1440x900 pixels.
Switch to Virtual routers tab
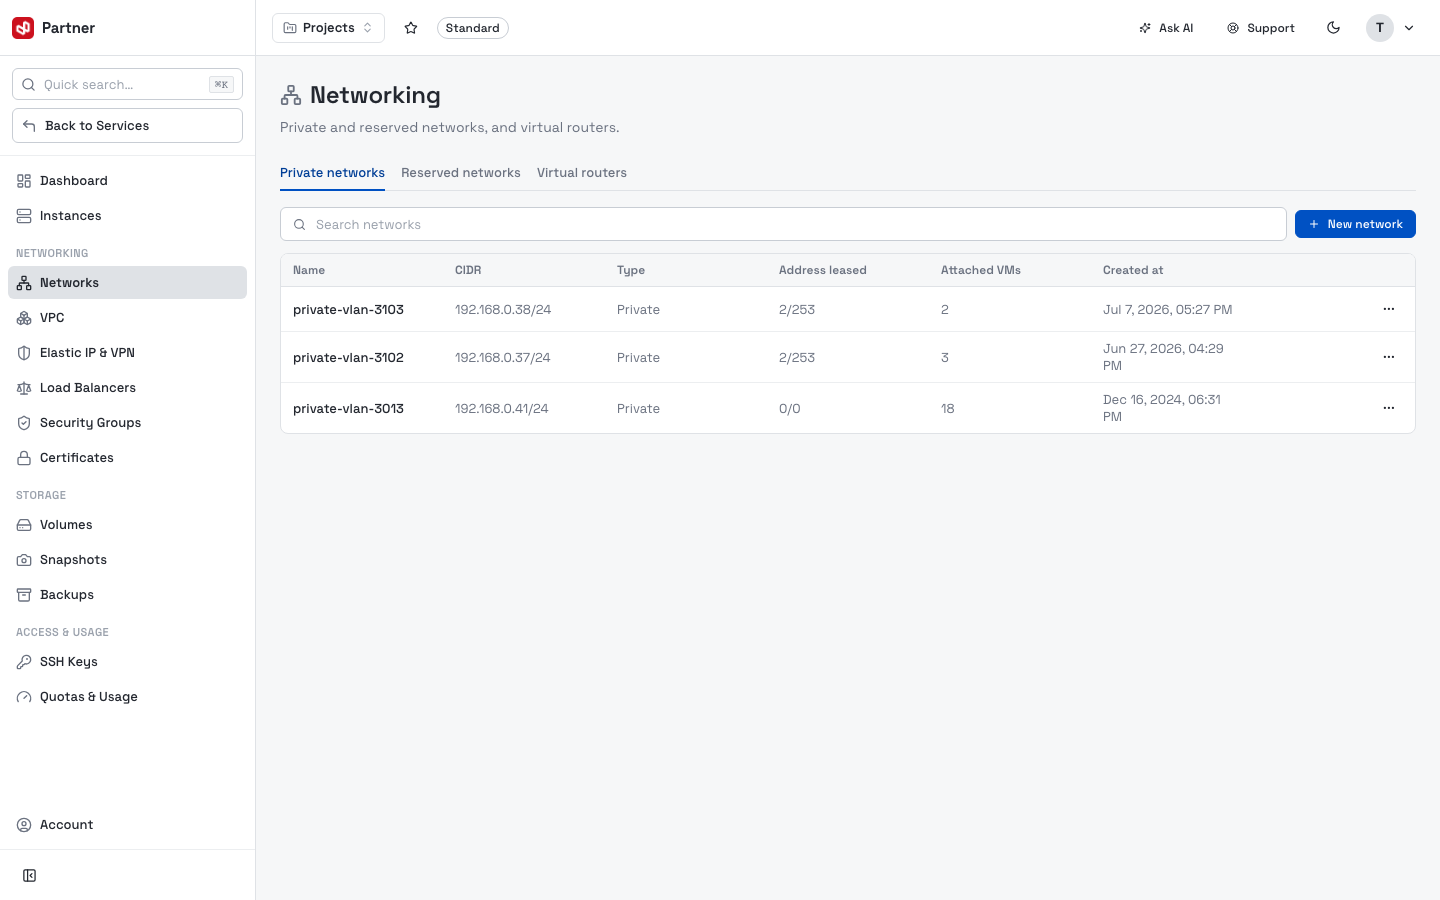tap(582, 173)
